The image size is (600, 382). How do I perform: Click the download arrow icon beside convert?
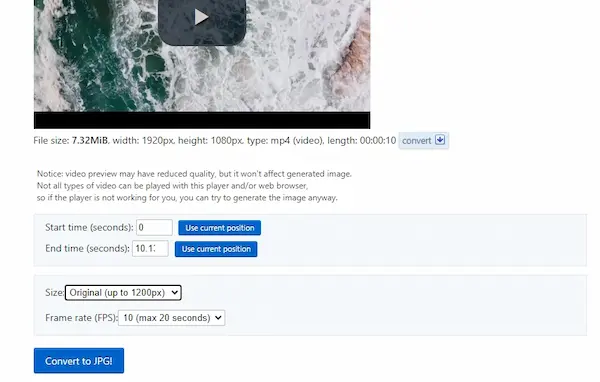[x=440, y=140]
